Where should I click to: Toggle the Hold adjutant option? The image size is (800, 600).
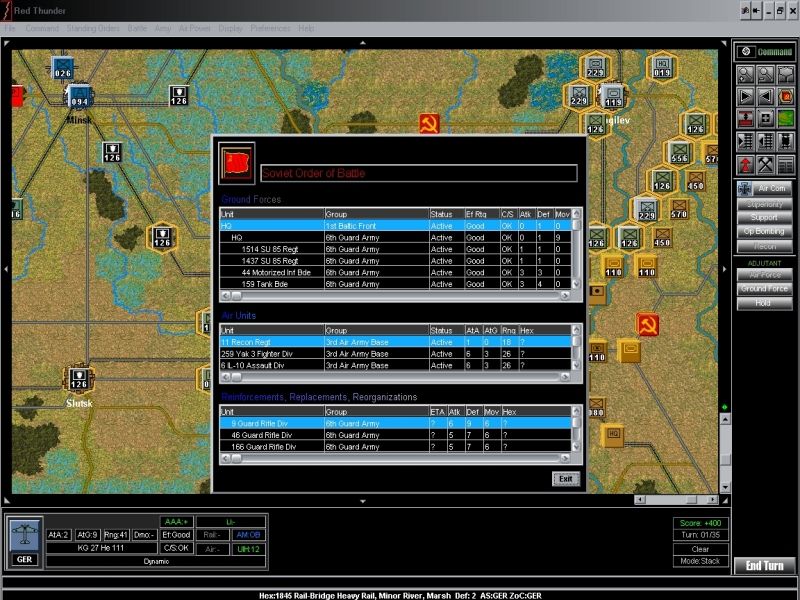pos(765,303)
